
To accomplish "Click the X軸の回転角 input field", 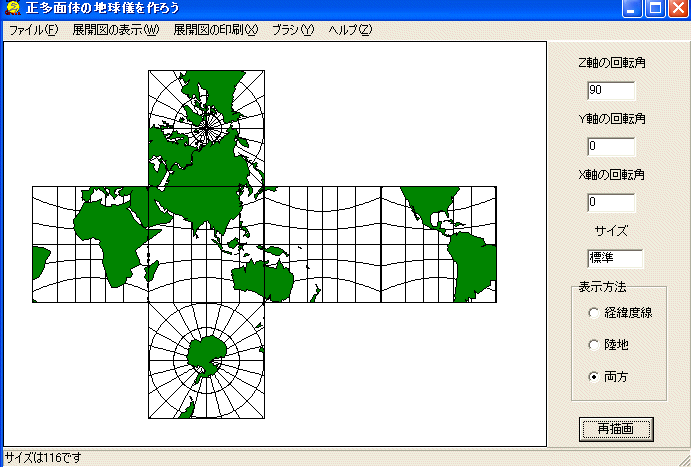I will tap(611, 202).
